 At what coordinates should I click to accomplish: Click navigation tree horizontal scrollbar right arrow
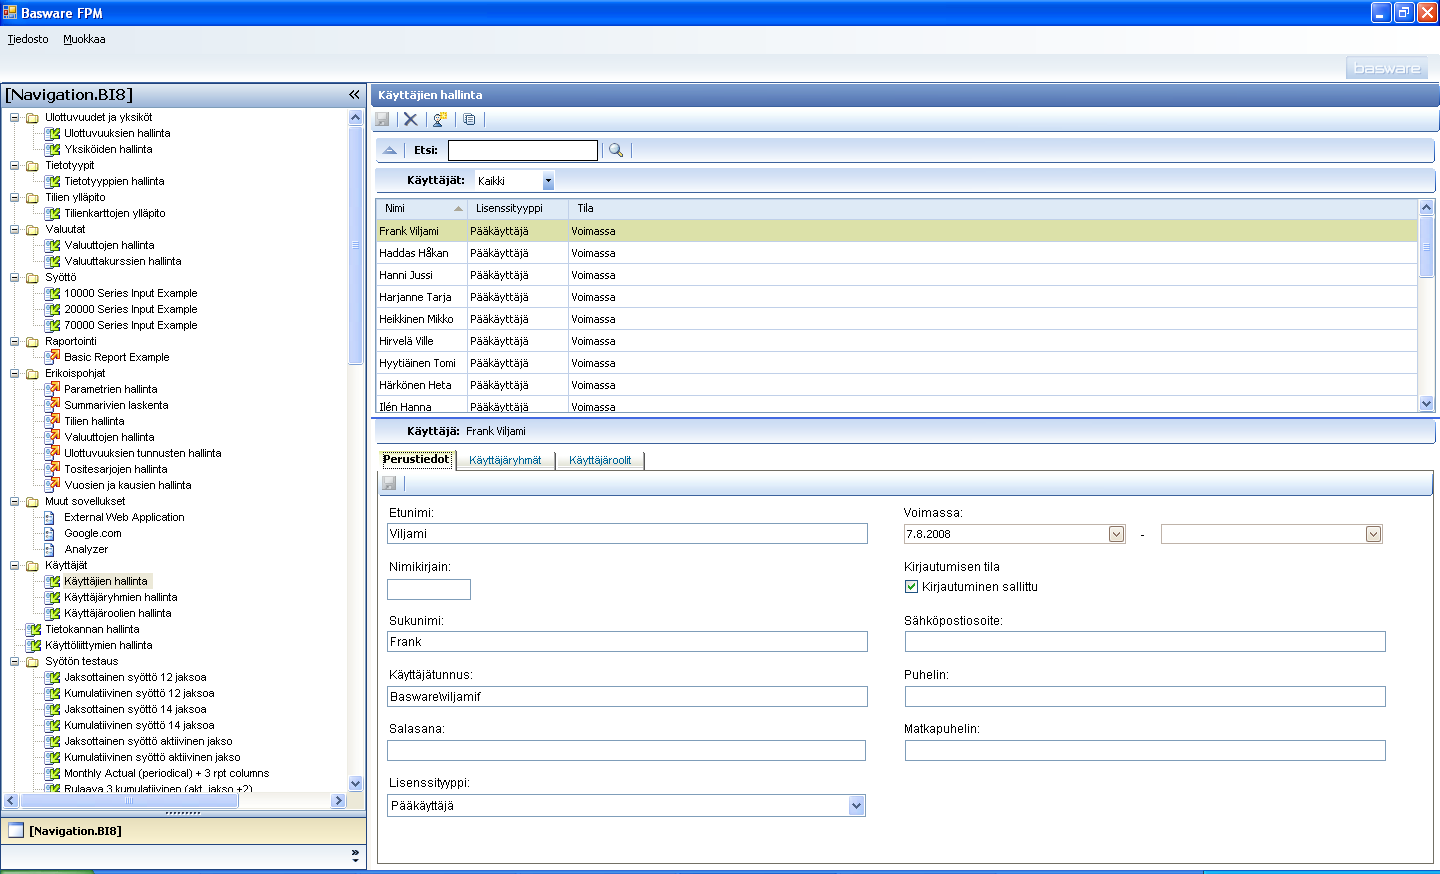[x=338, y=800]
